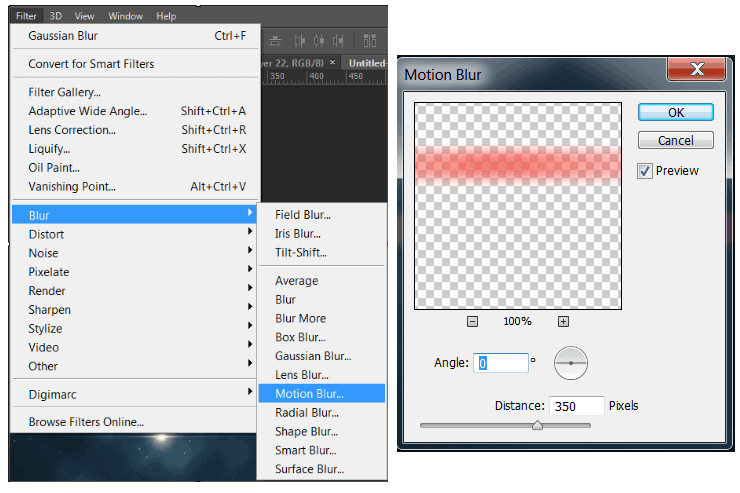The height and width of the screenshot is (493, 740).
Task: Click into the Angle input field
Action: 501,363
